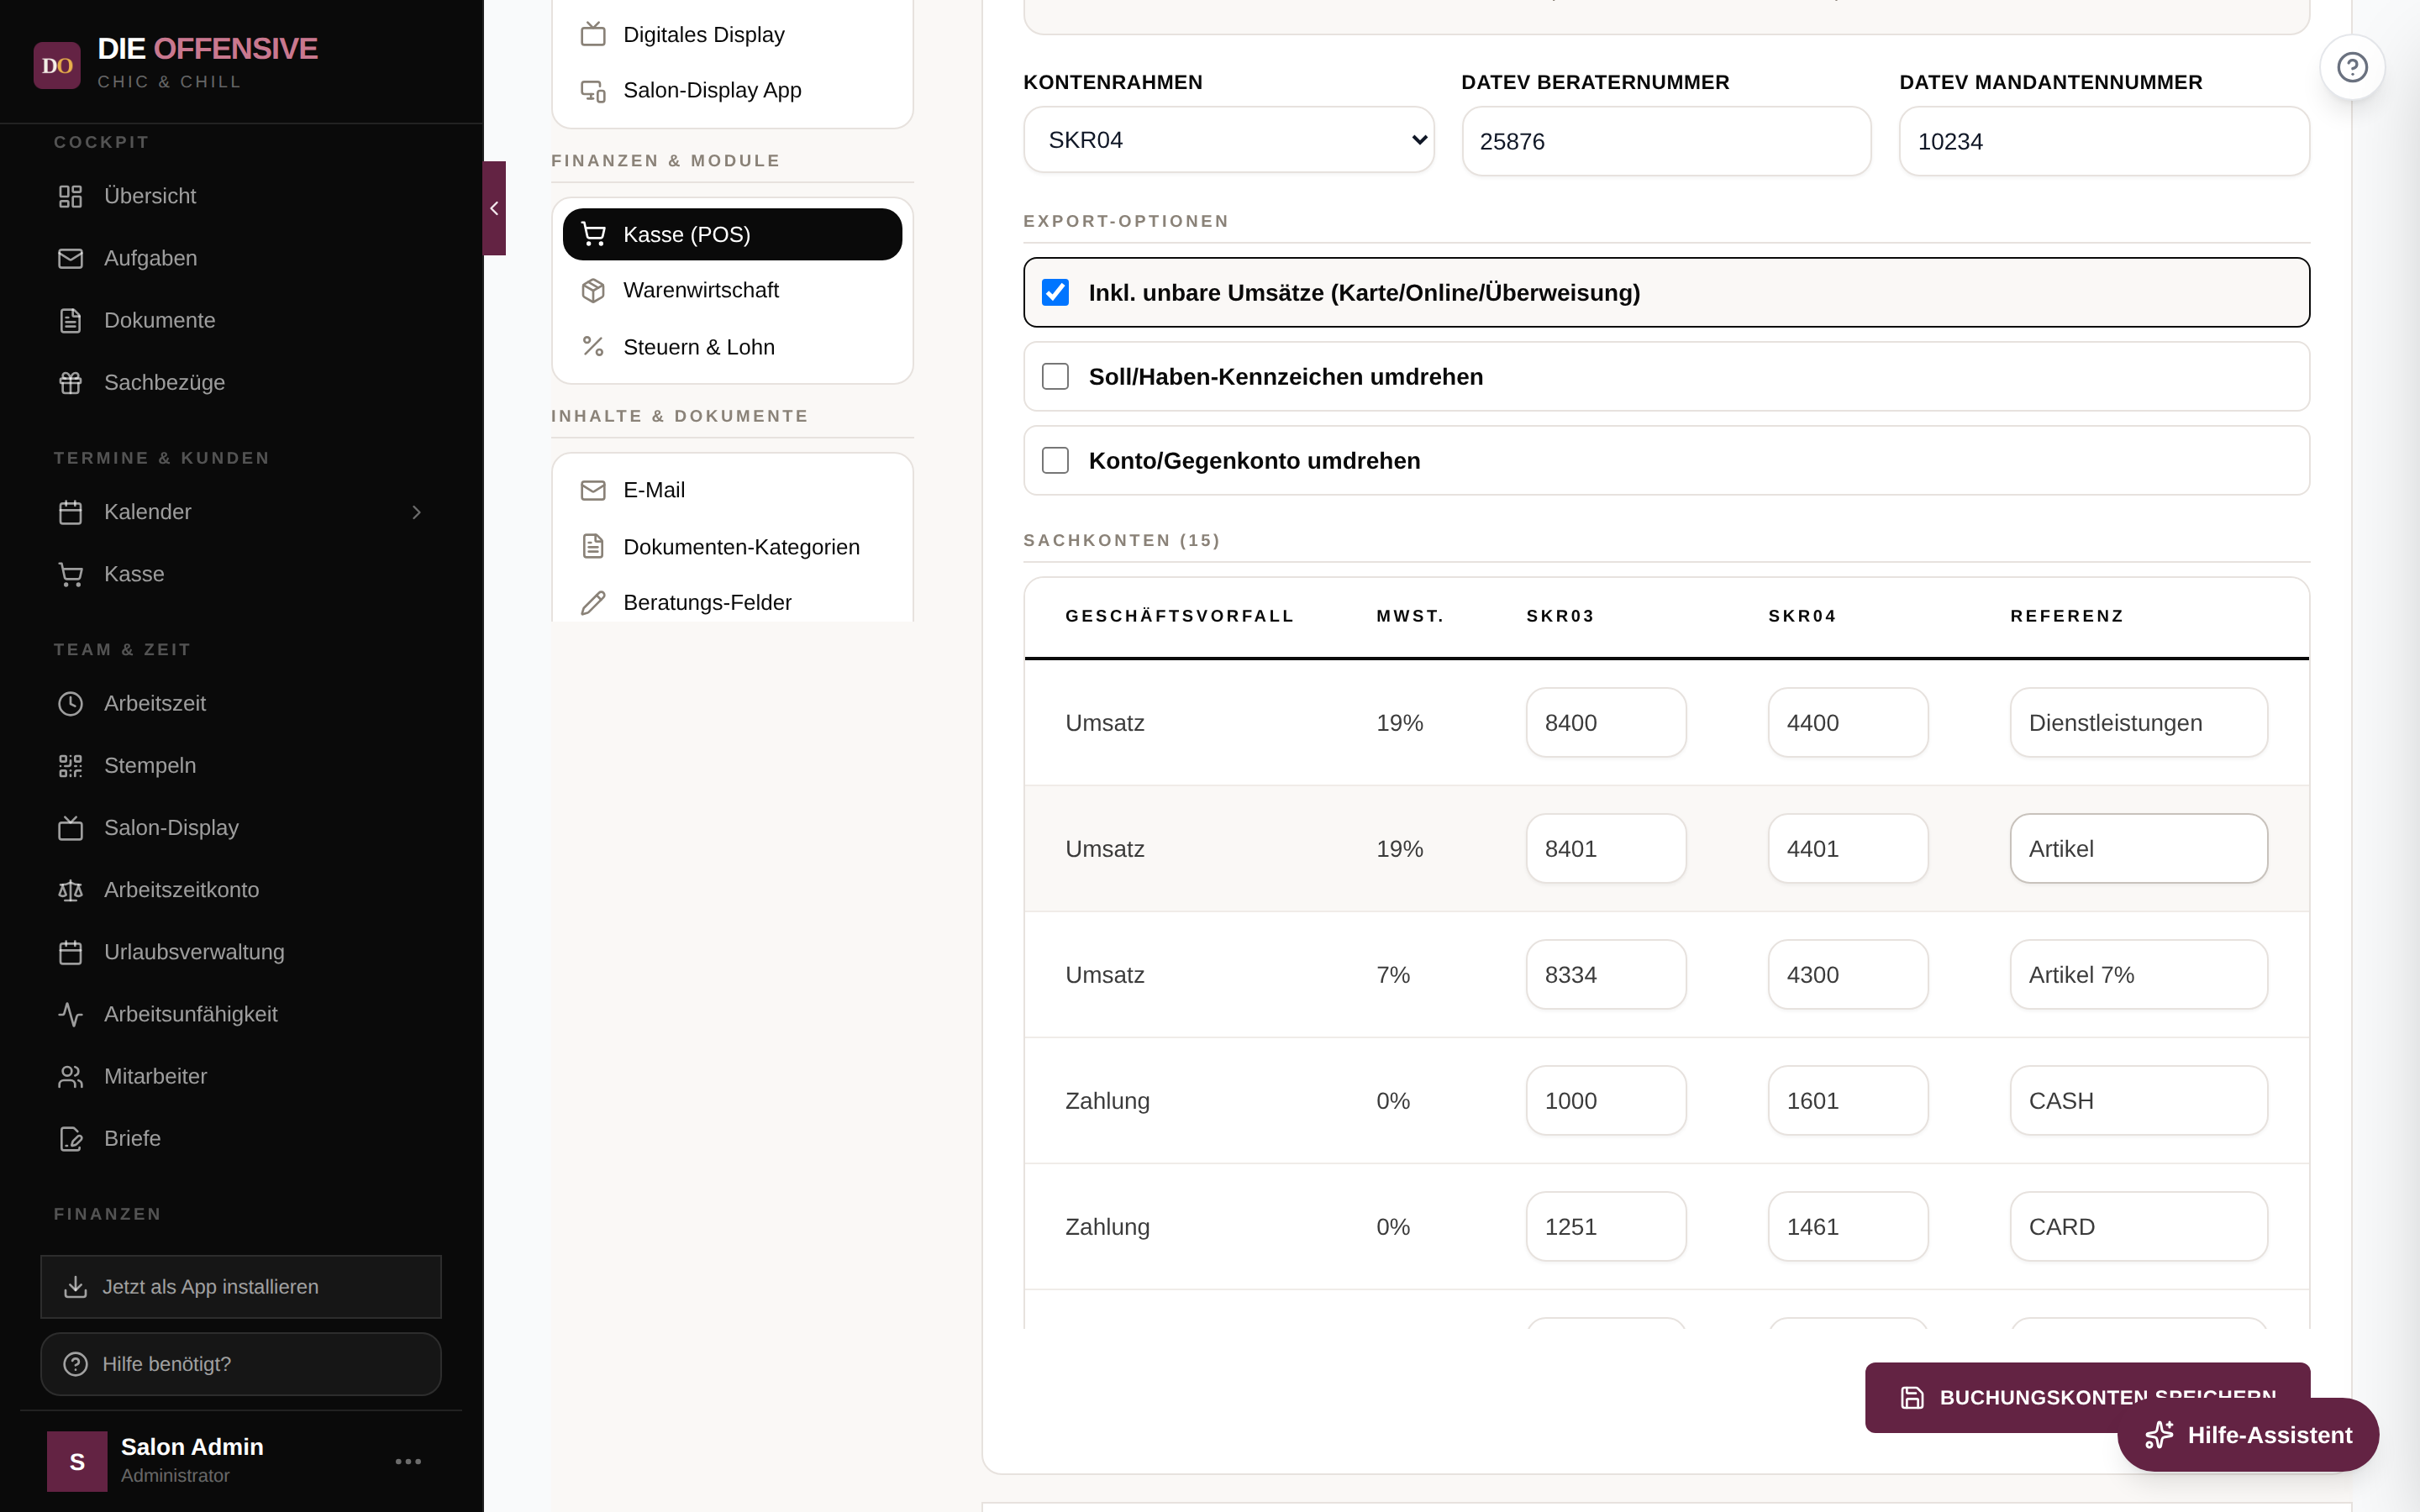Click the Salon-Display App devices icon
This screenshot has height=1512, width=2420.
coord(593,90)
